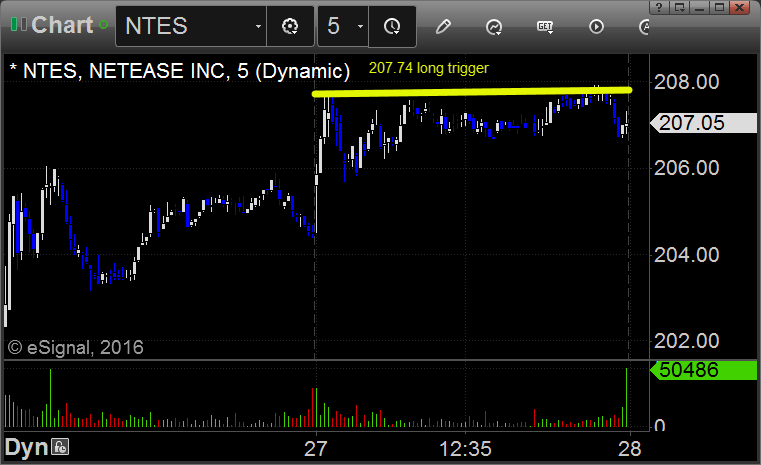
Task: Click the green 50486 volume marker
Action: coord(703,370)
